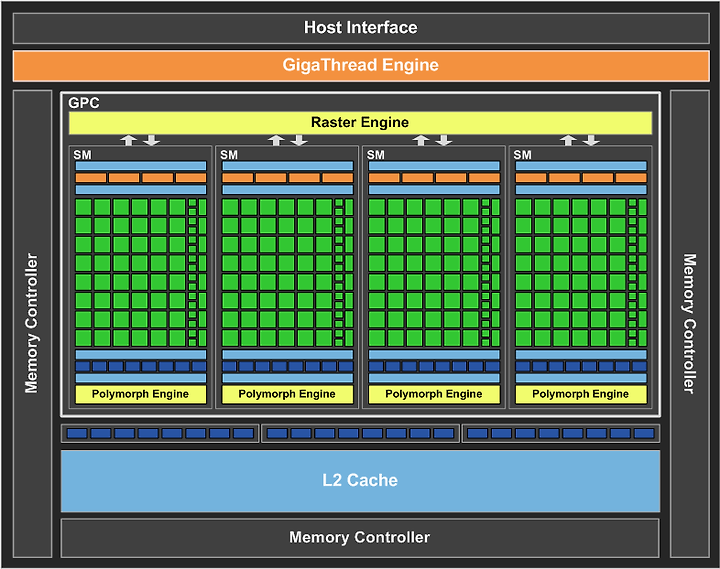
Task: Click the up arrow above the leftmost SM
Action: coord(129,140)
